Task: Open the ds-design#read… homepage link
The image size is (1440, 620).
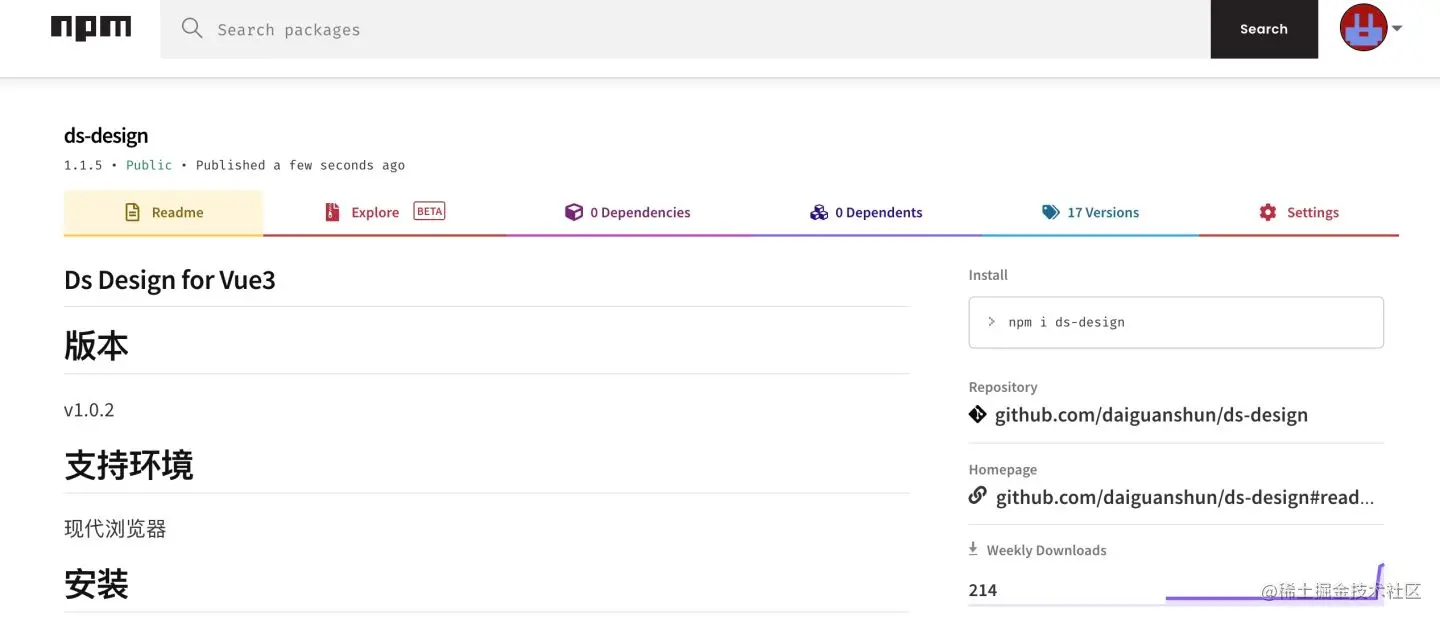Action: click(1185, 497)
